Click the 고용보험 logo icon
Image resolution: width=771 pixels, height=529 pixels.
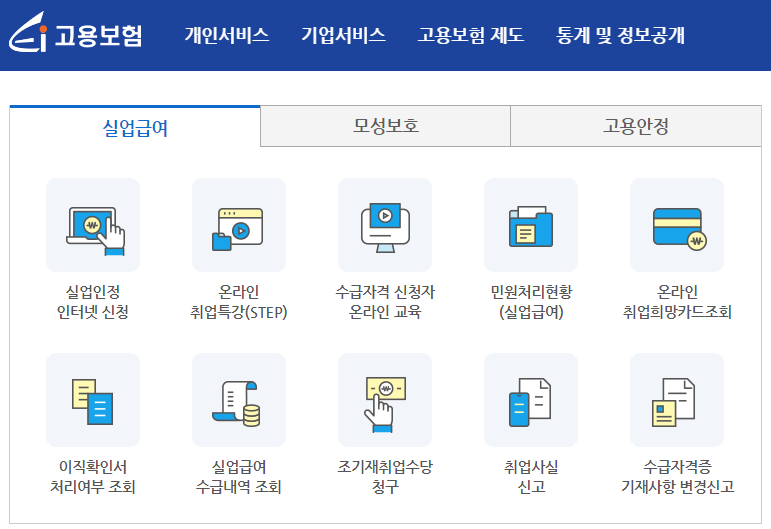tap(28, 32)
